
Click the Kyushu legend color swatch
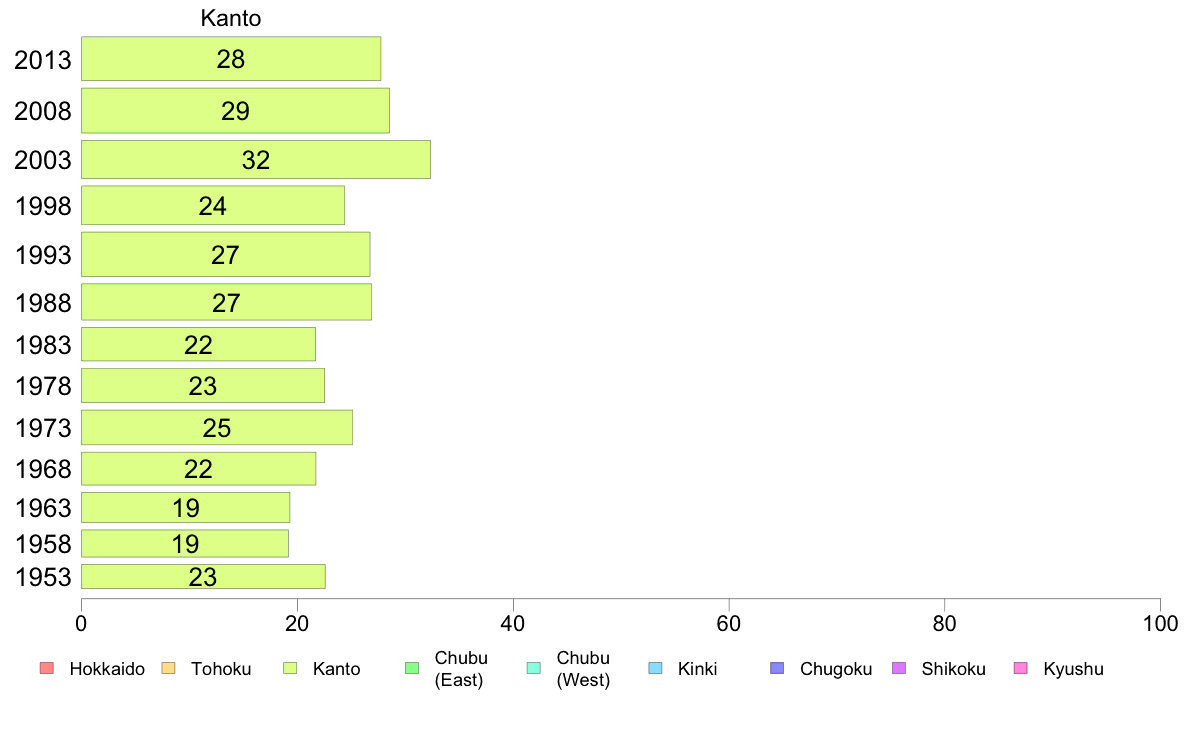[1021, 668]
